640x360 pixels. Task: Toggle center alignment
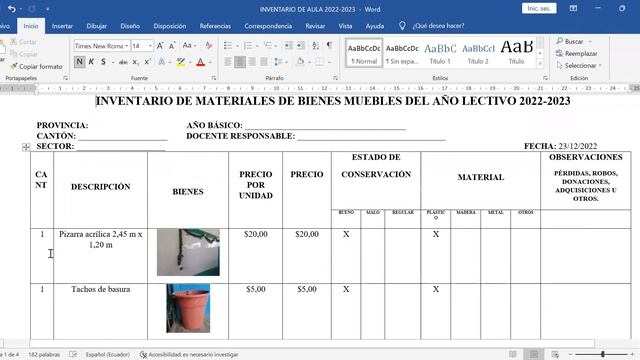tap(240, 62)
